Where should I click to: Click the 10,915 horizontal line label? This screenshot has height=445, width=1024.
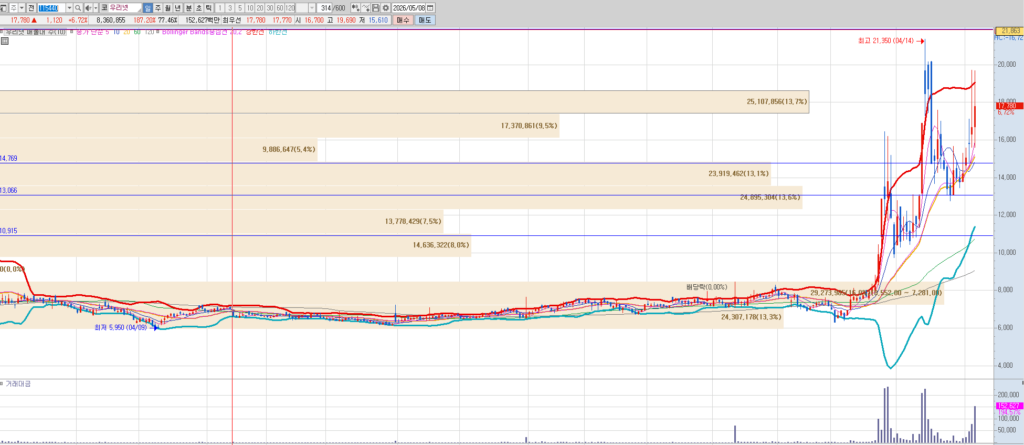point(9,231)
